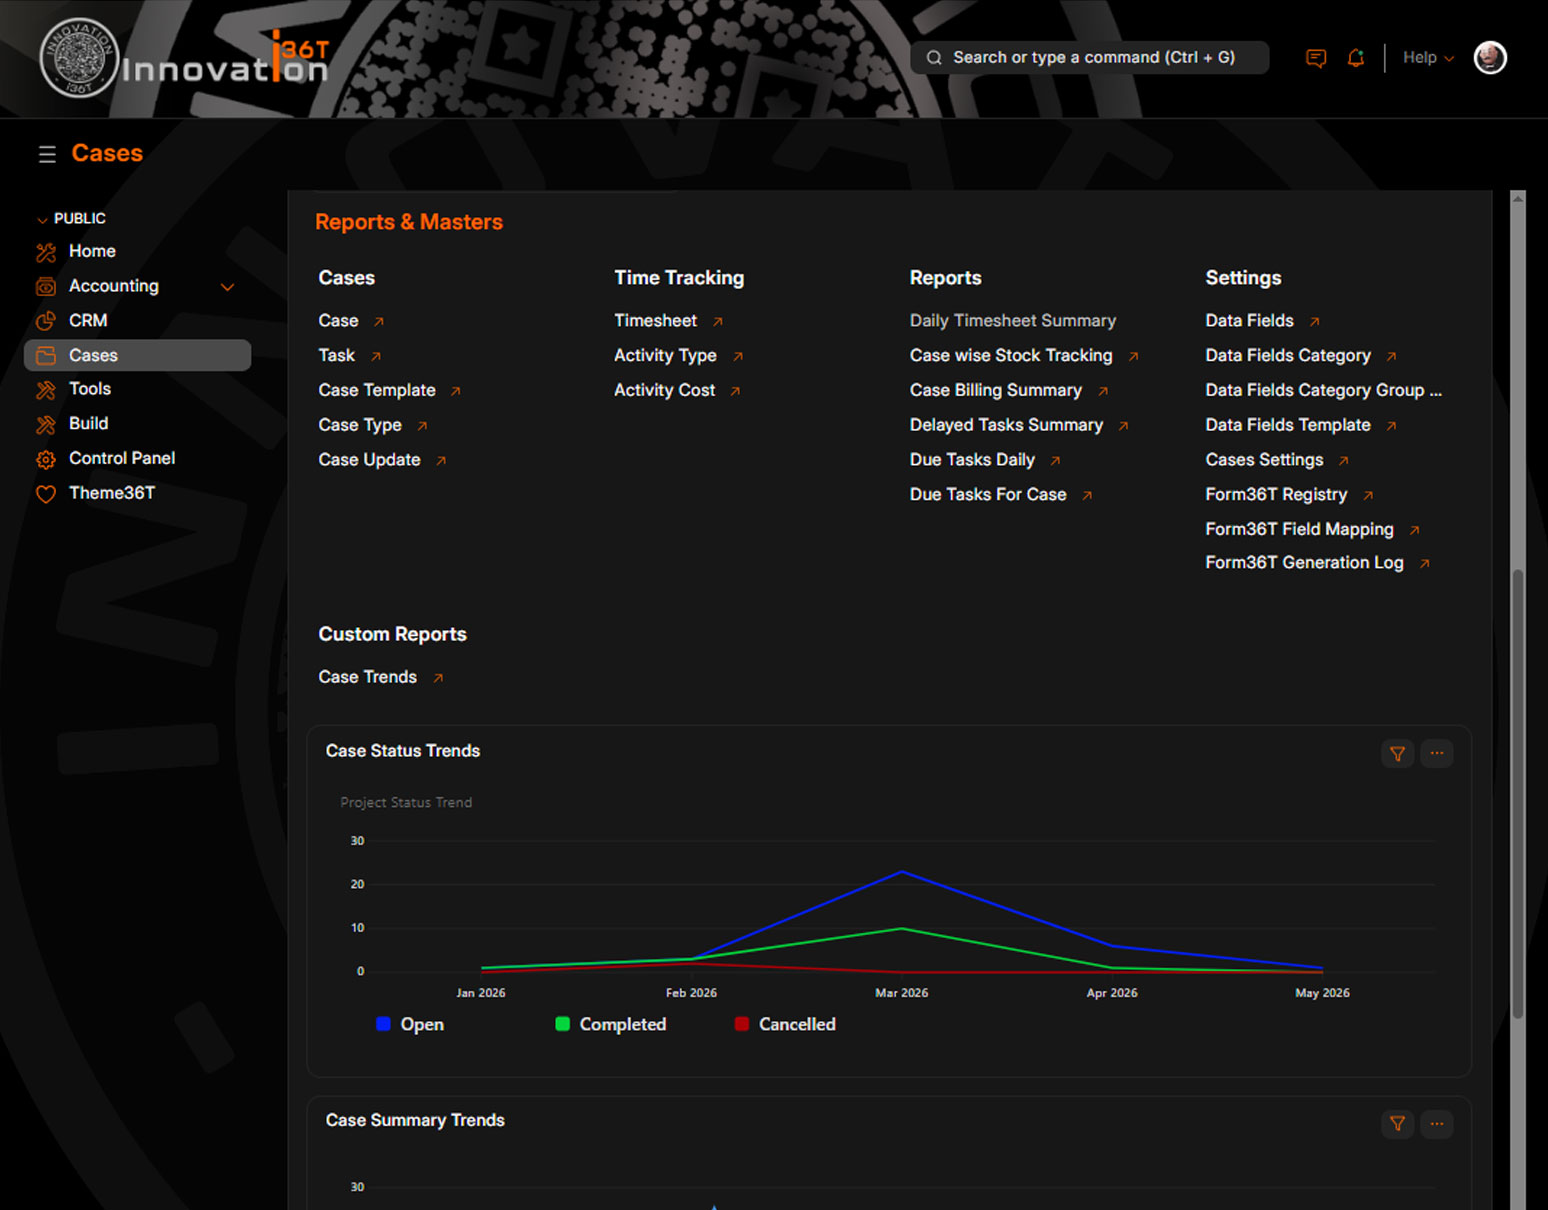Click the arrow icon beside Timesheet
This screenshot has height=1210, width=1548.
(718, 322)
